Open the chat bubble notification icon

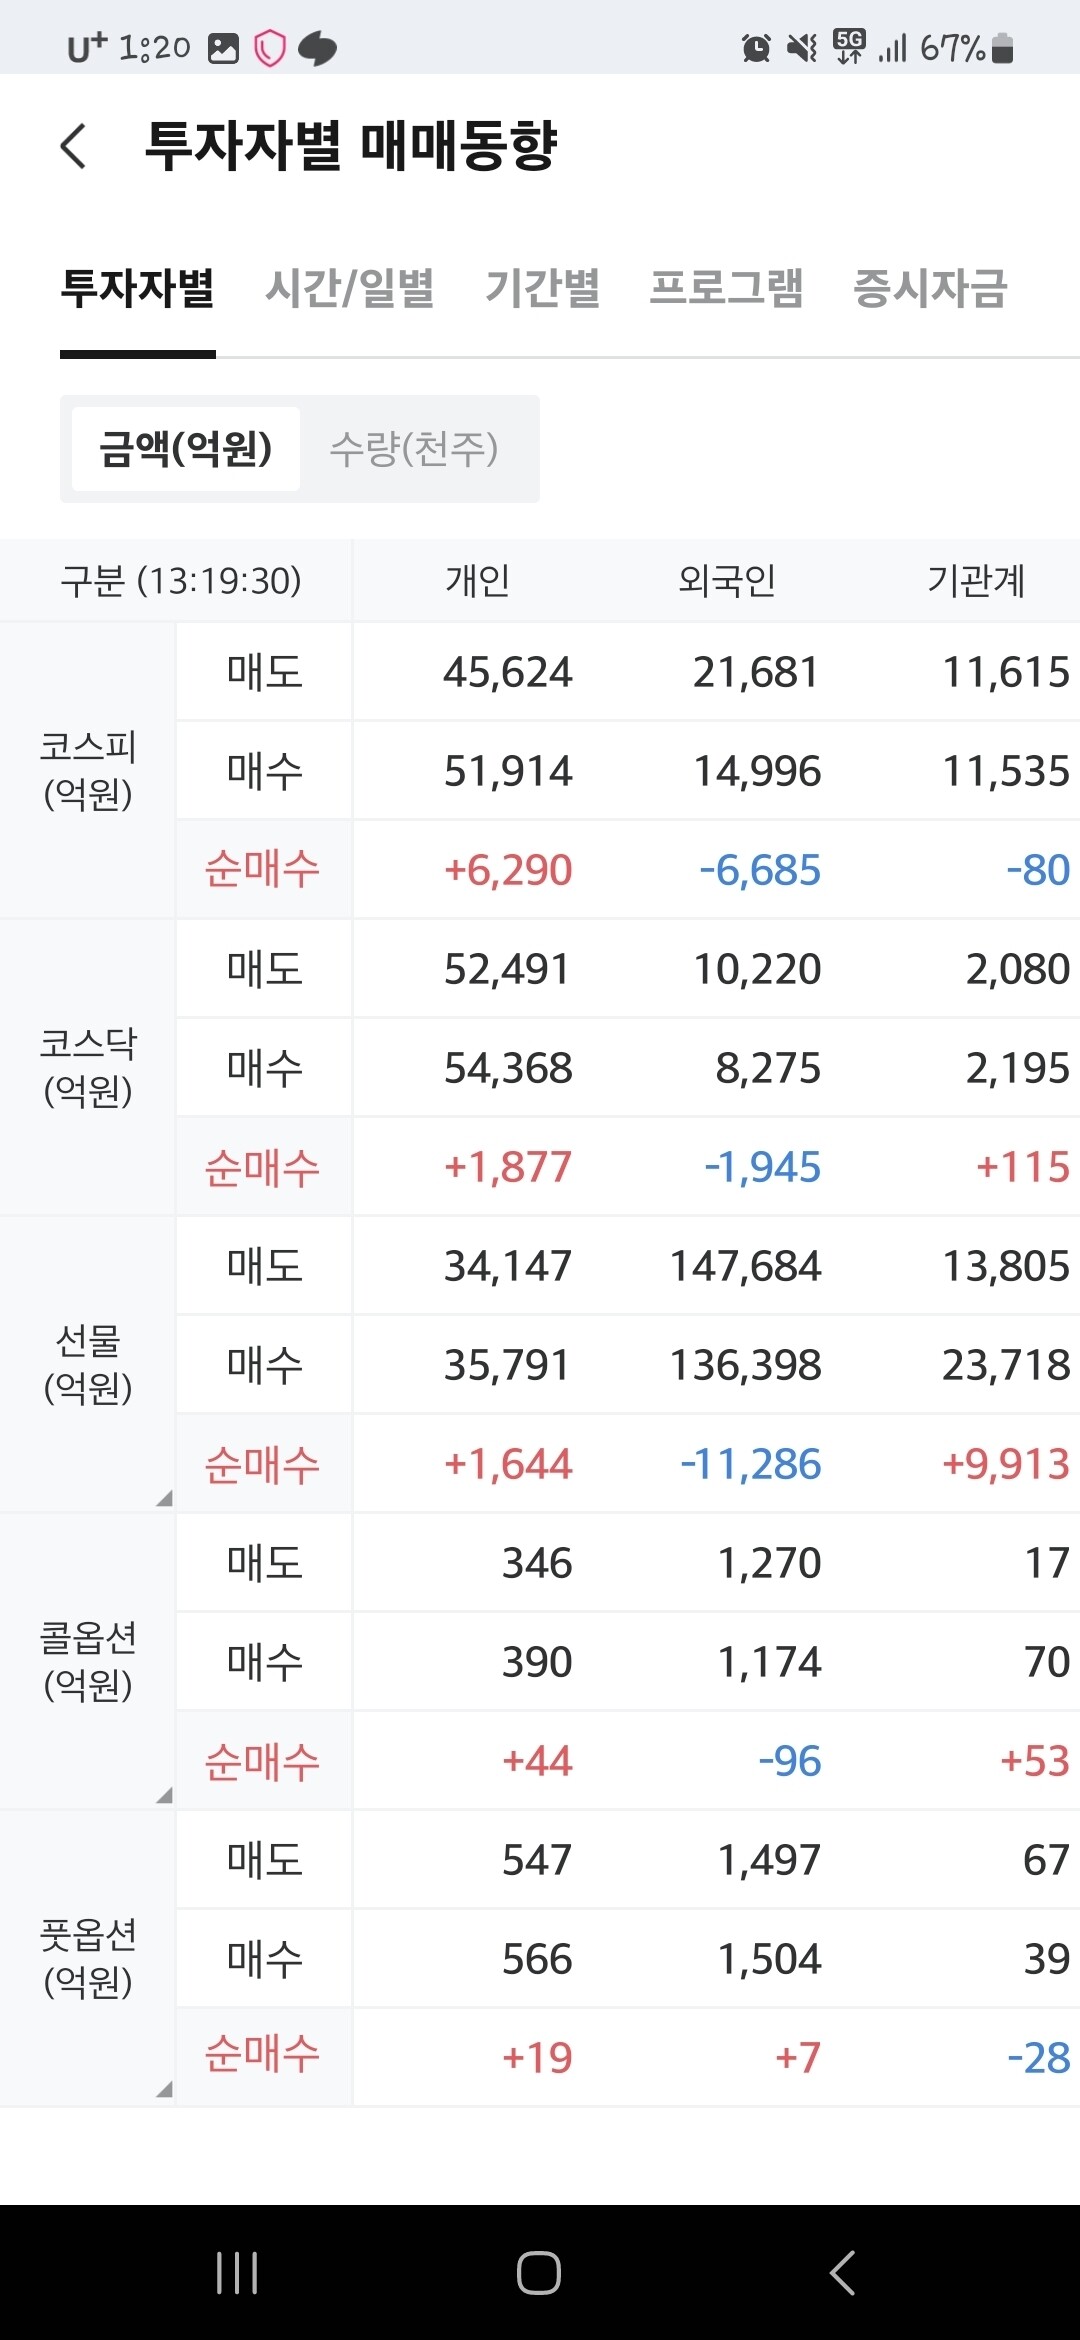tap(316, 45)
